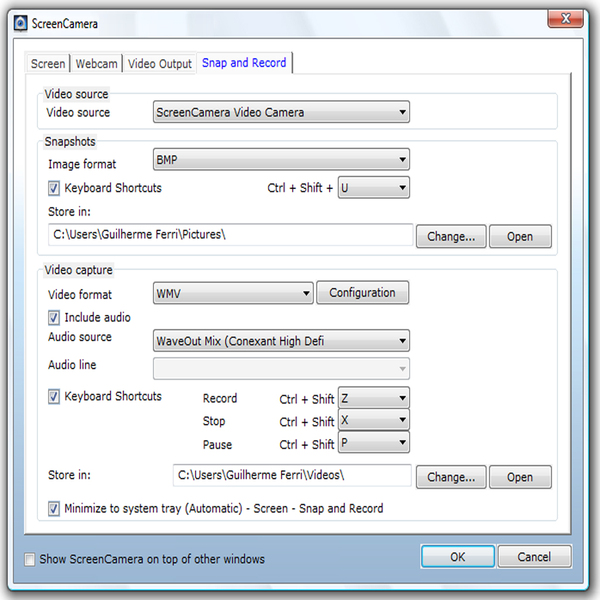Click the Image format label
The width and height of the screenshot is (600, 600).
[82, 164]
